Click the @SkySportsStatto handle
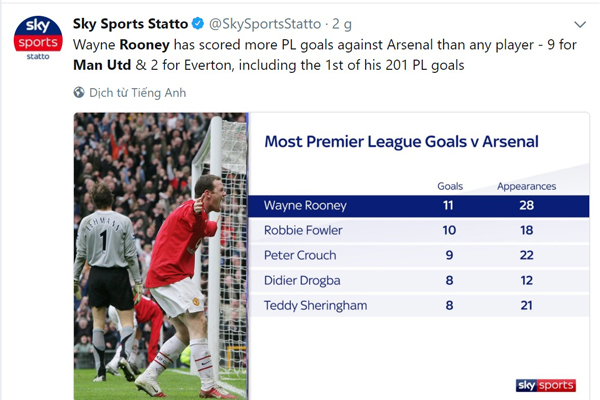 [x=265, y=24]
